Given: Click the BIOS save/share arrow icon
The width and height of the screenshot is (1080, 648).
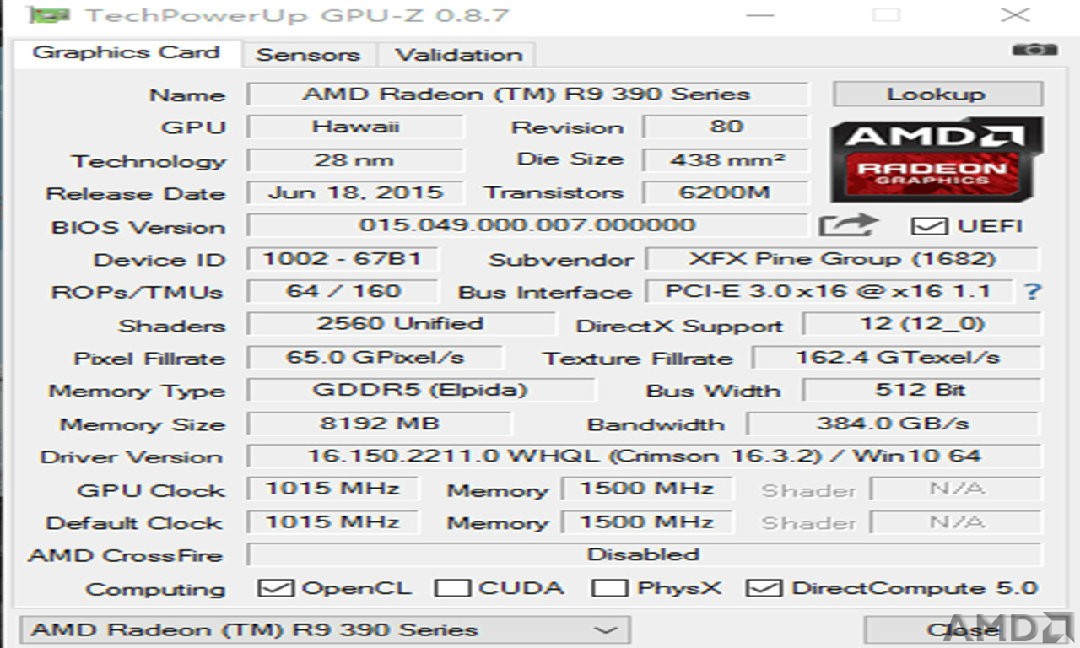Looking at the screenshot, I should coord(848,225).
